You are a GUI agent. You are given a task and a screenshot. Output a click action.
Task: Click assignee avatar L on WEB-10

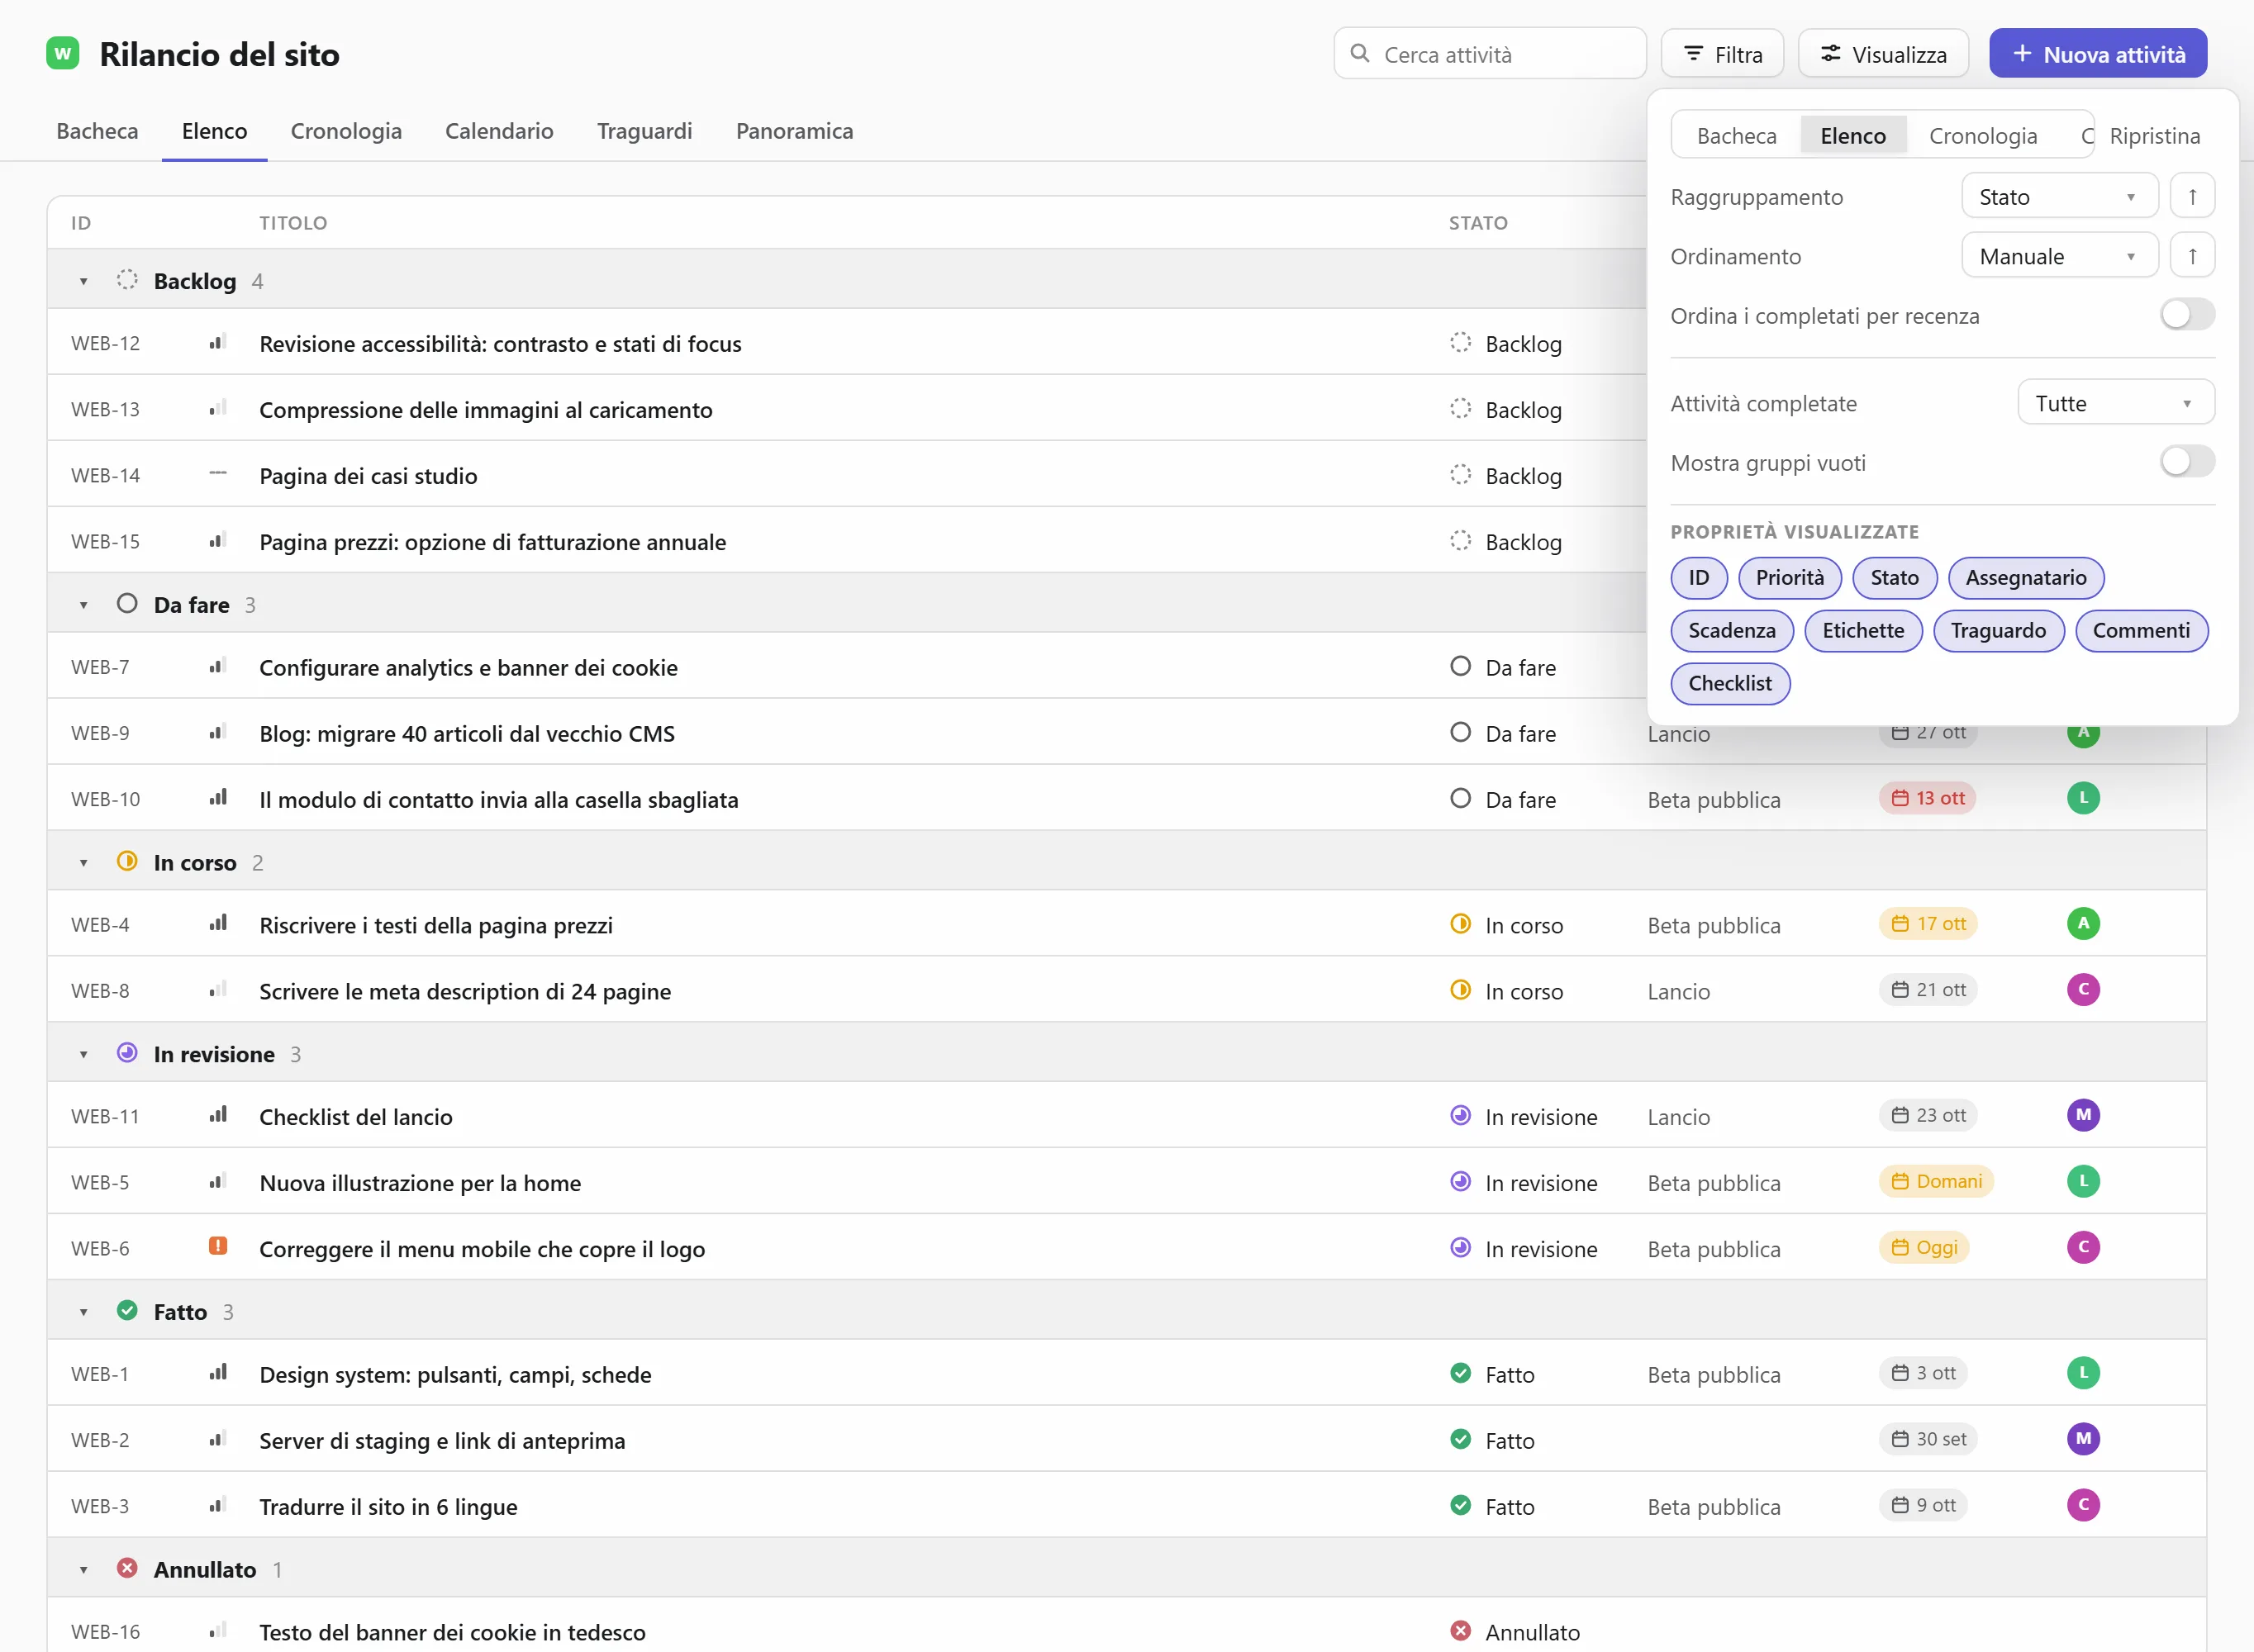[x=2083, y=798]
